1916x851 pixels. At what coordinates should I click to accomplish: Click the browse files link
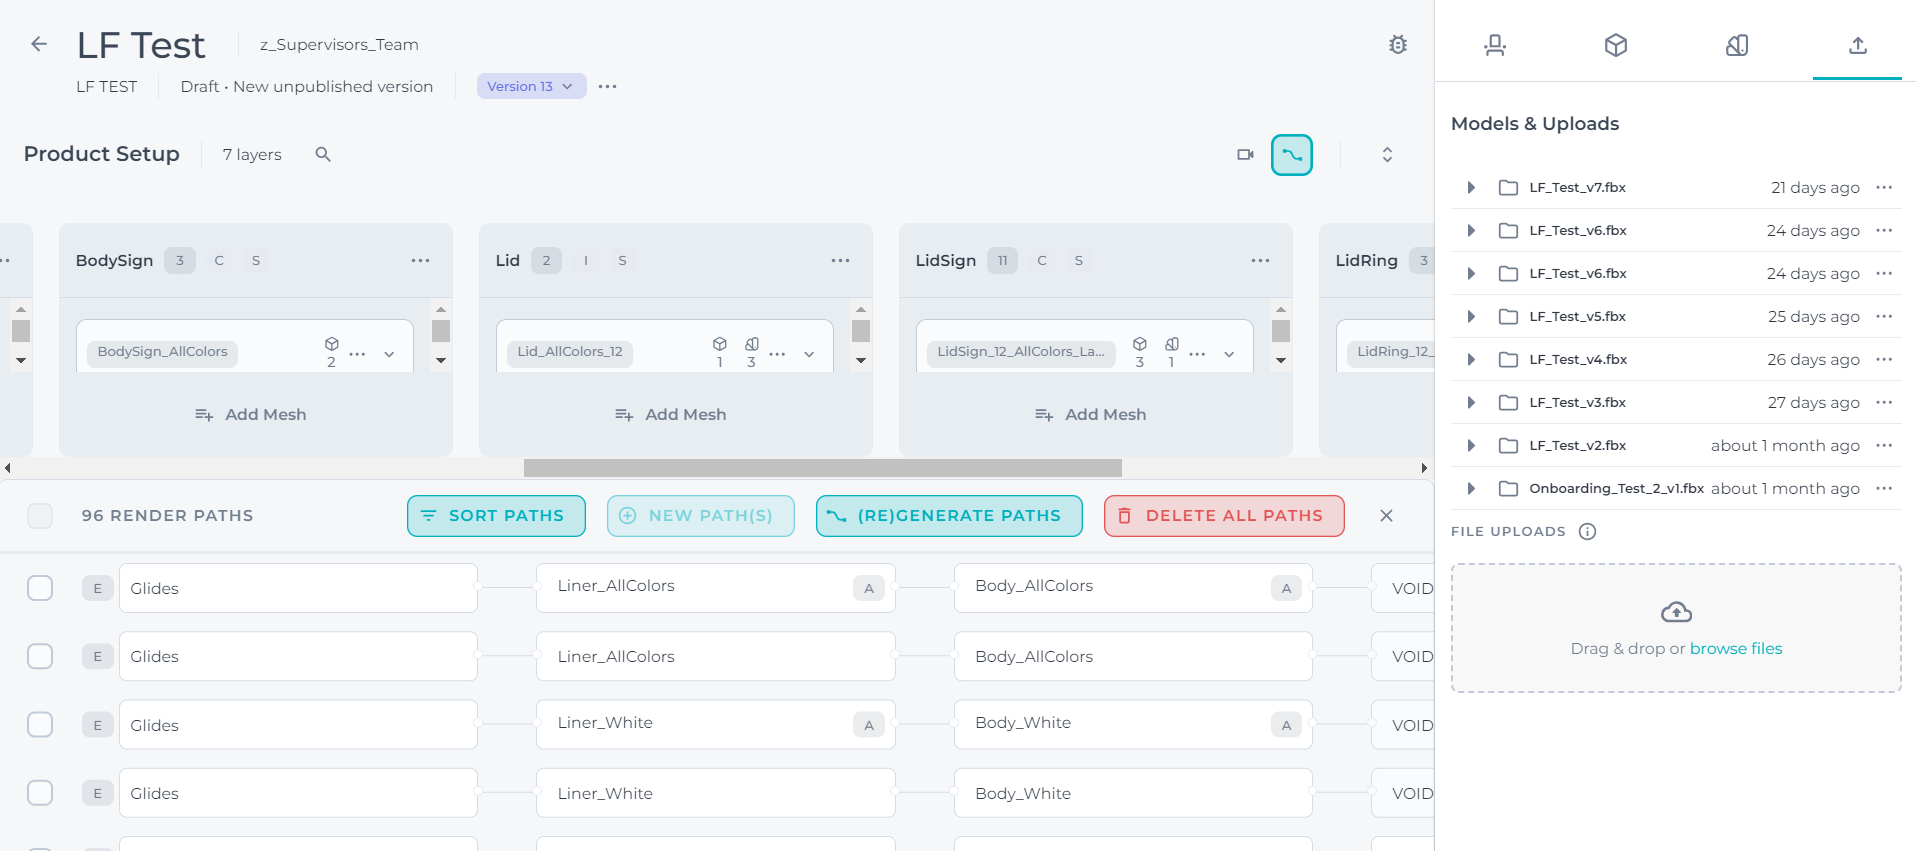click(1735, 649)
